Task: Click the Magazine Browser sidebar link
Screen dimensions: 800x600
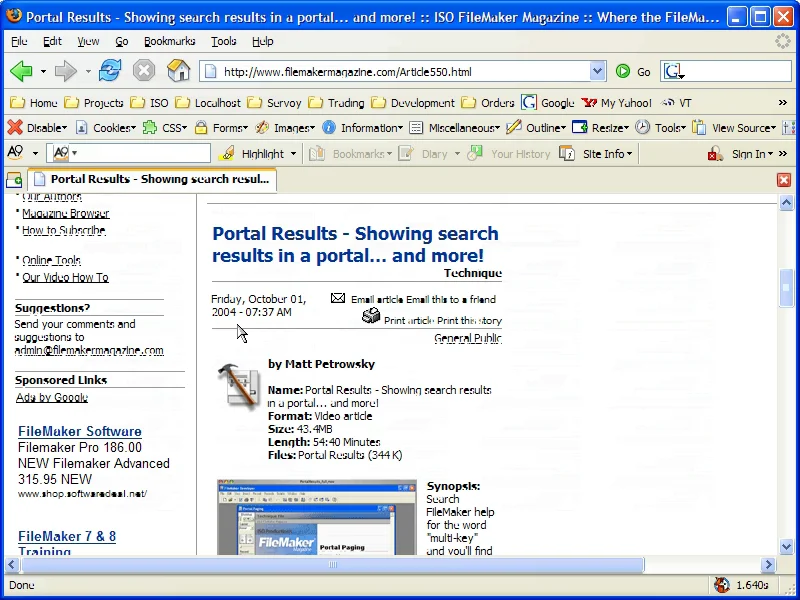Action: click(65, 213)
